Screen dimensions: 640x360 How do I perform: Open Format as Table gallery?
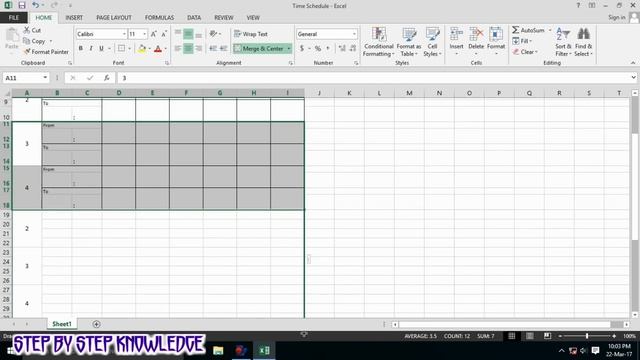point(409,42)
